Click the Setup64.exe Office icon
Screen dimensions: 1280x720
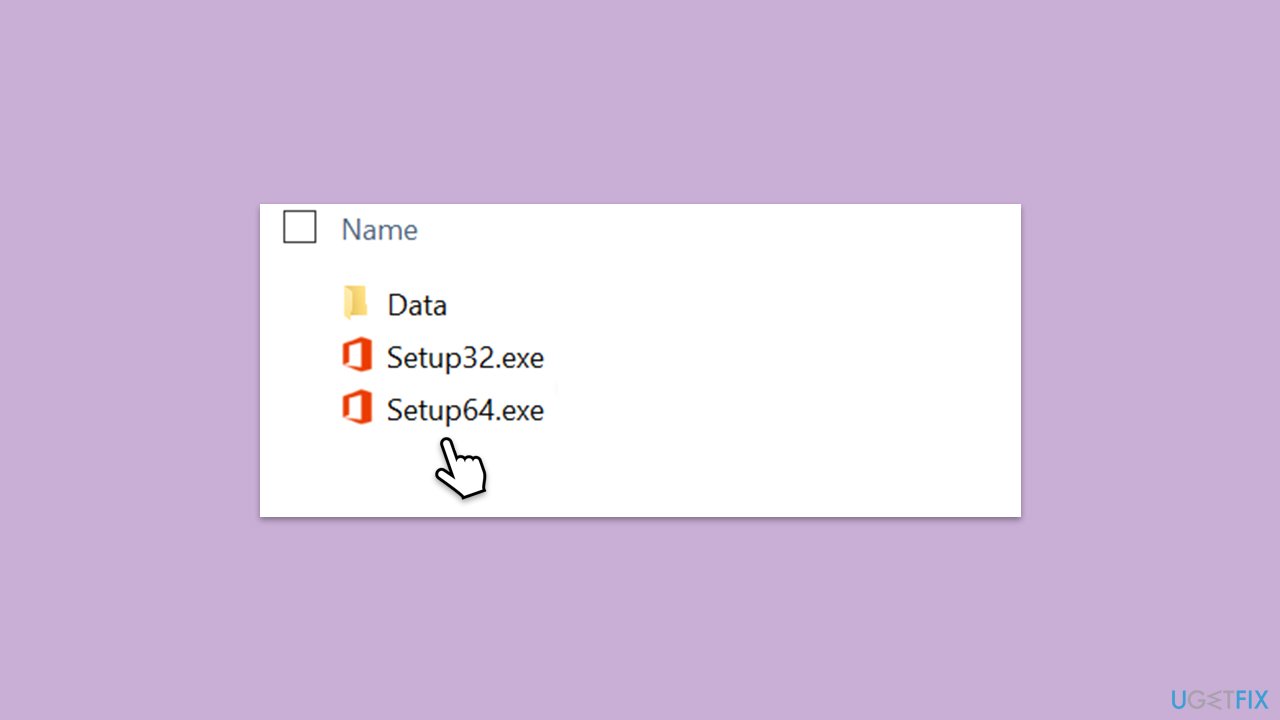(356, 409)
